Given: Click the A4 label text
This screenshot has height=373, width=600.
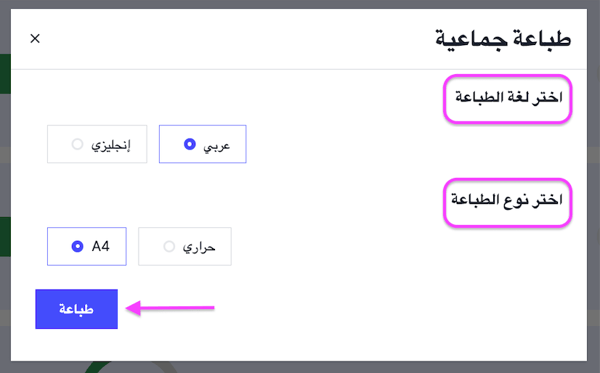Looking at the screenshot, I should [101, 246].
